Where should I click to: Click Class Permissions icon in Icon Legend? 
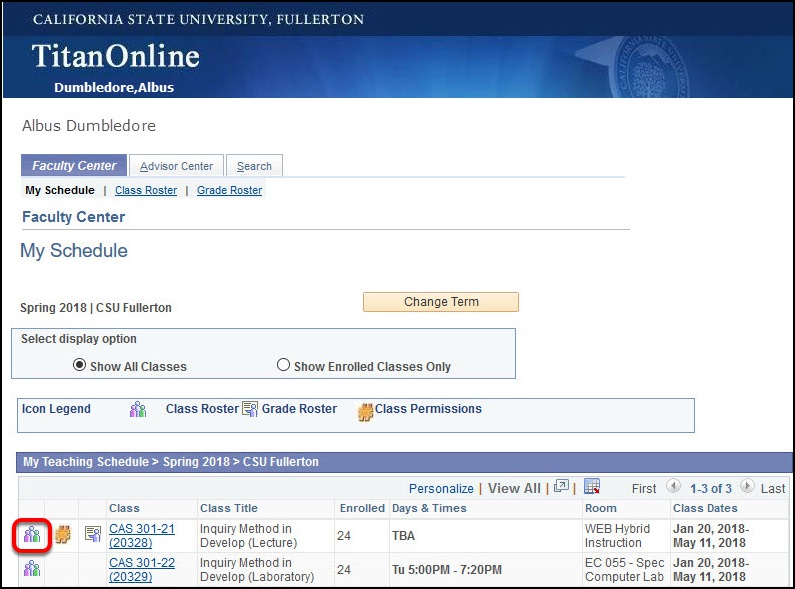(x=365, y=412)
